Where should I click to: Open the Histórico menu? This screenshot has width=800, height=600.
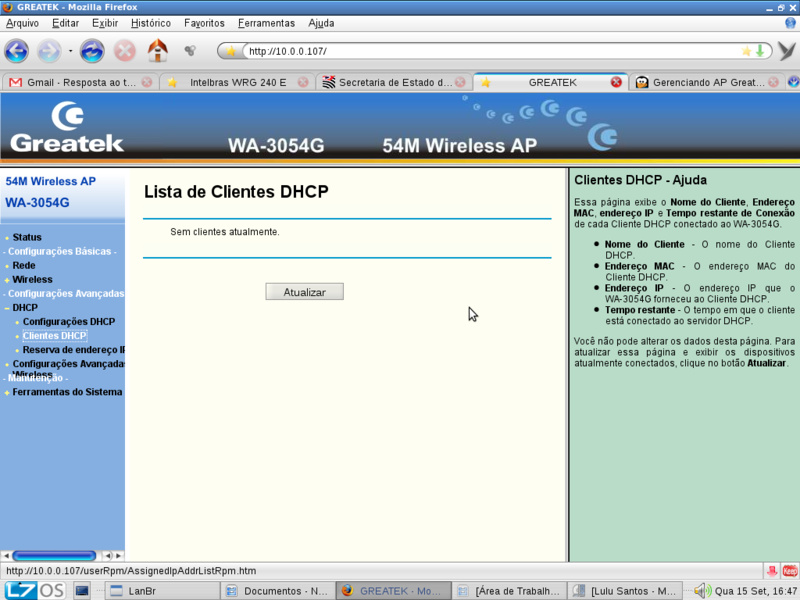pos(151,23)
